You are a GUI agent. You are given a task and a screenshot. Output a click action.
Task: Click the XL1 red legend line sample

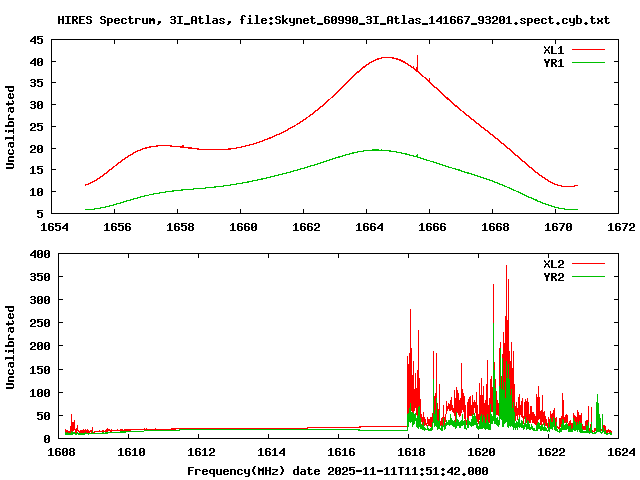tap(589, 49)
